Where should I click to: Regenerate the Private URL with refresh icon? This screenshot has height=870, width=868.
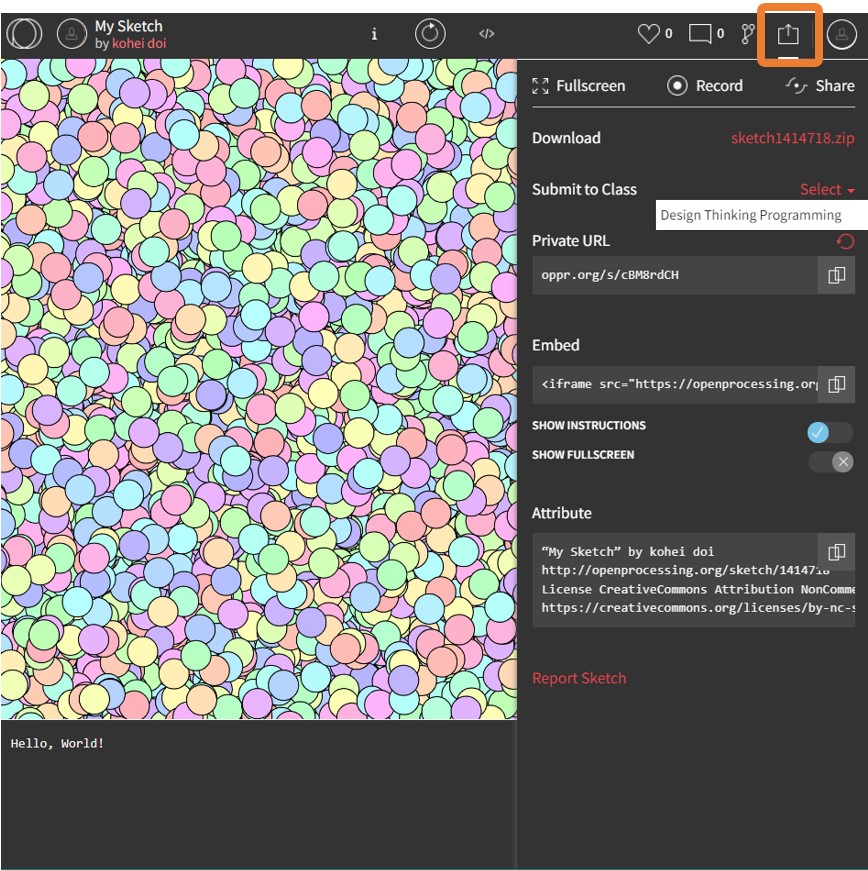845,241
